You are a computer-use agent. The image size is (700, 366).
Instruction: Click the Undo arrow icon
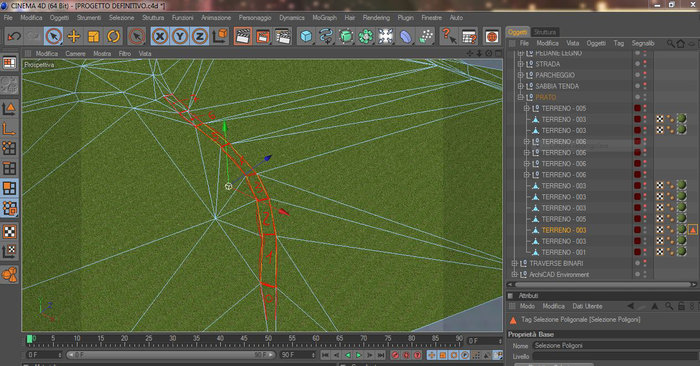(x=14, y=36)
